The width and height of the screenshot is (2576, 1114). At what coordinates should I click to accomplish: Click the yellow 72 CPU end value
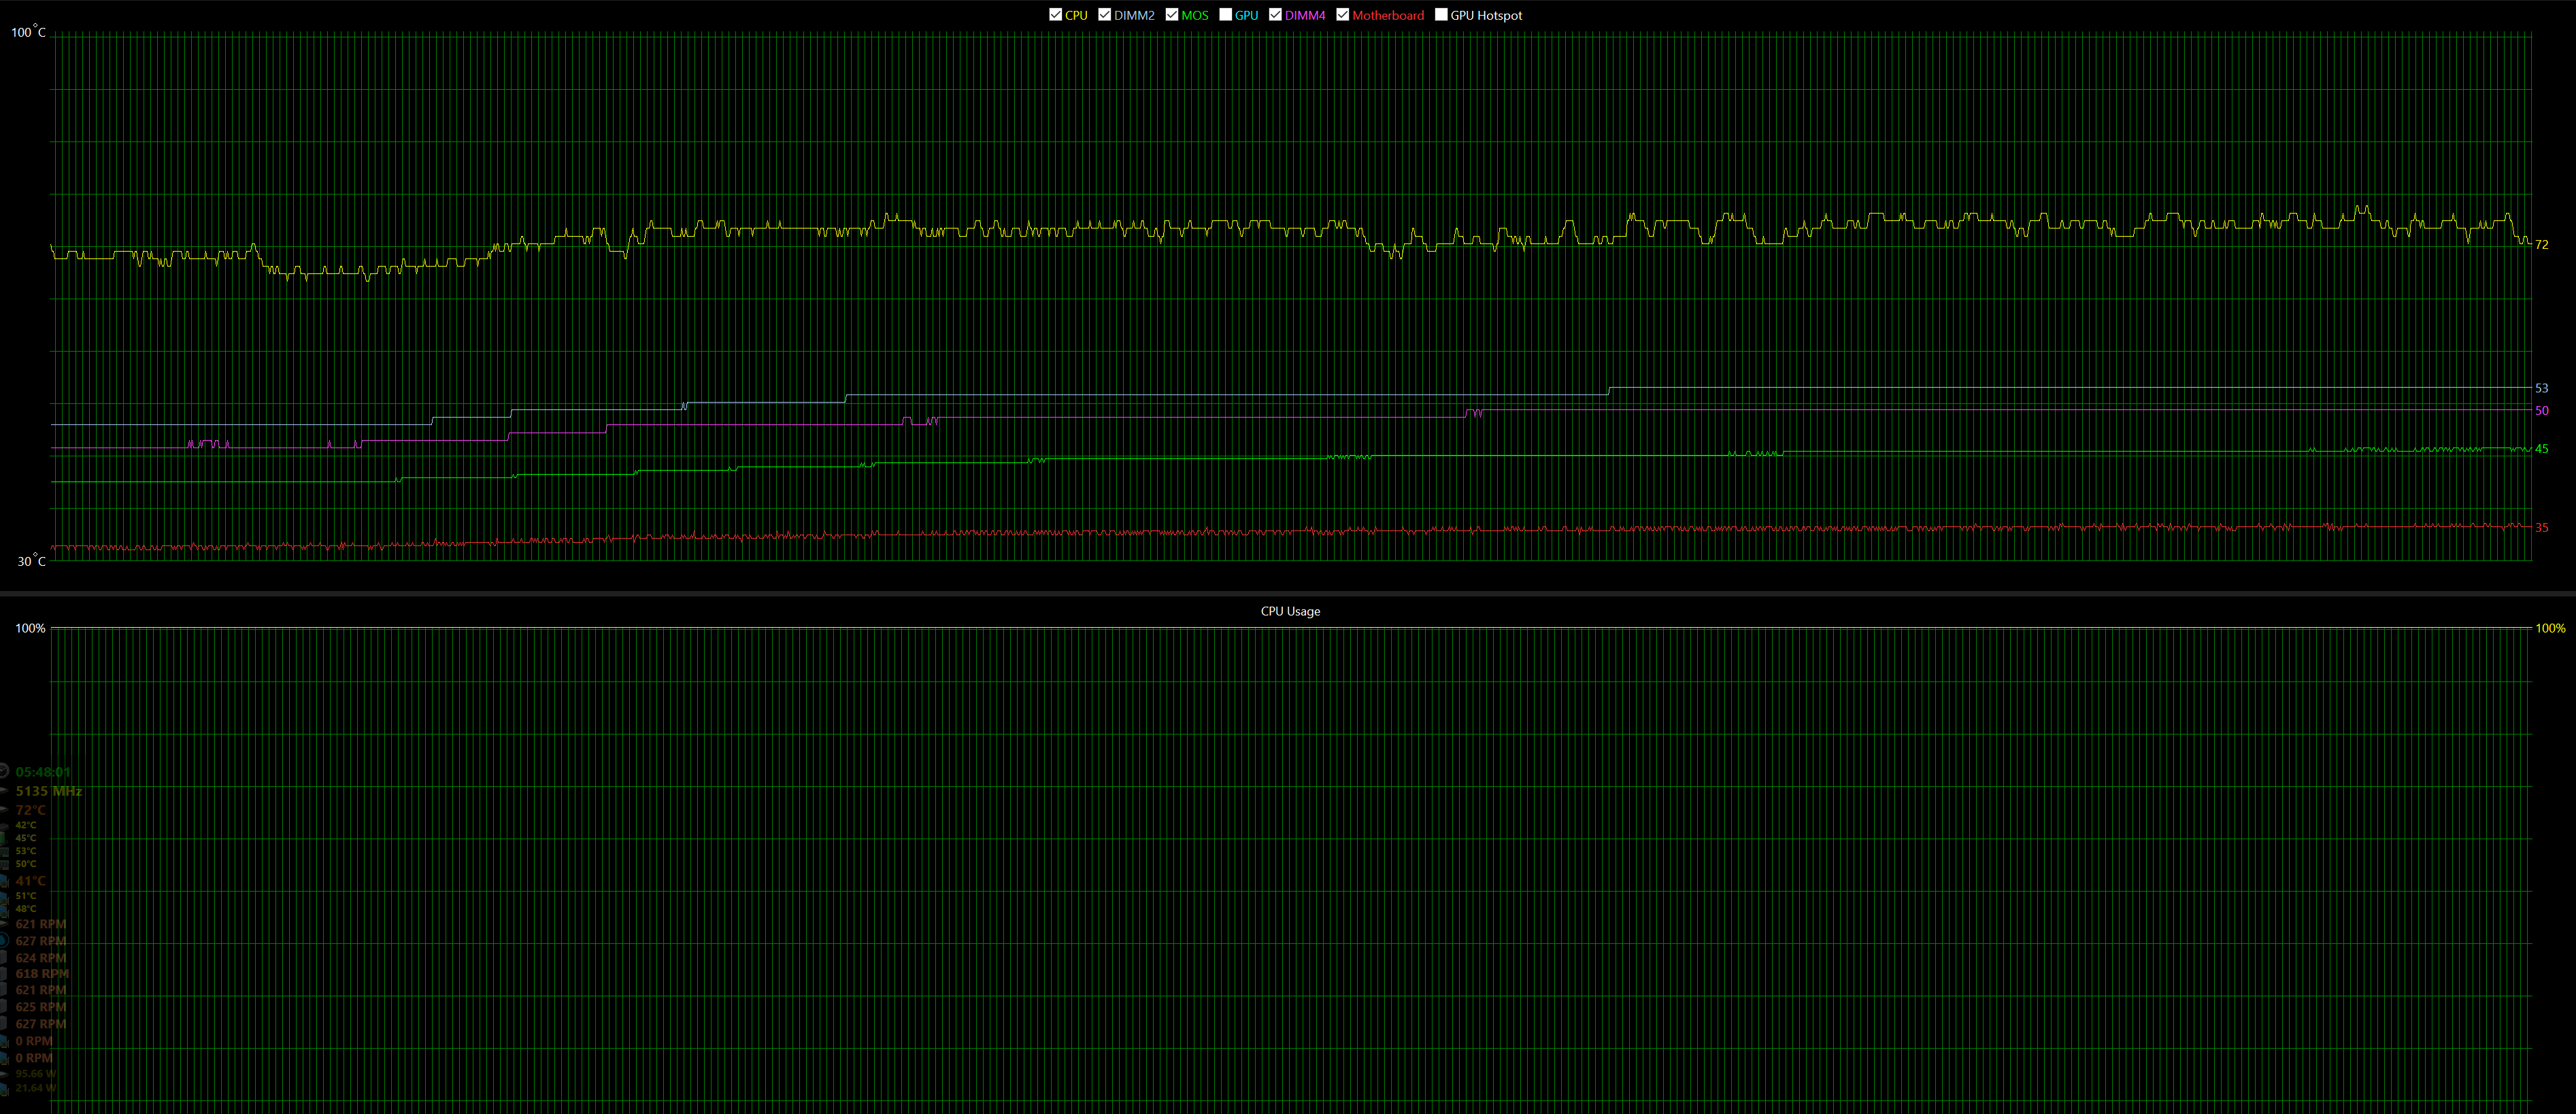[x=2541, y=245]
